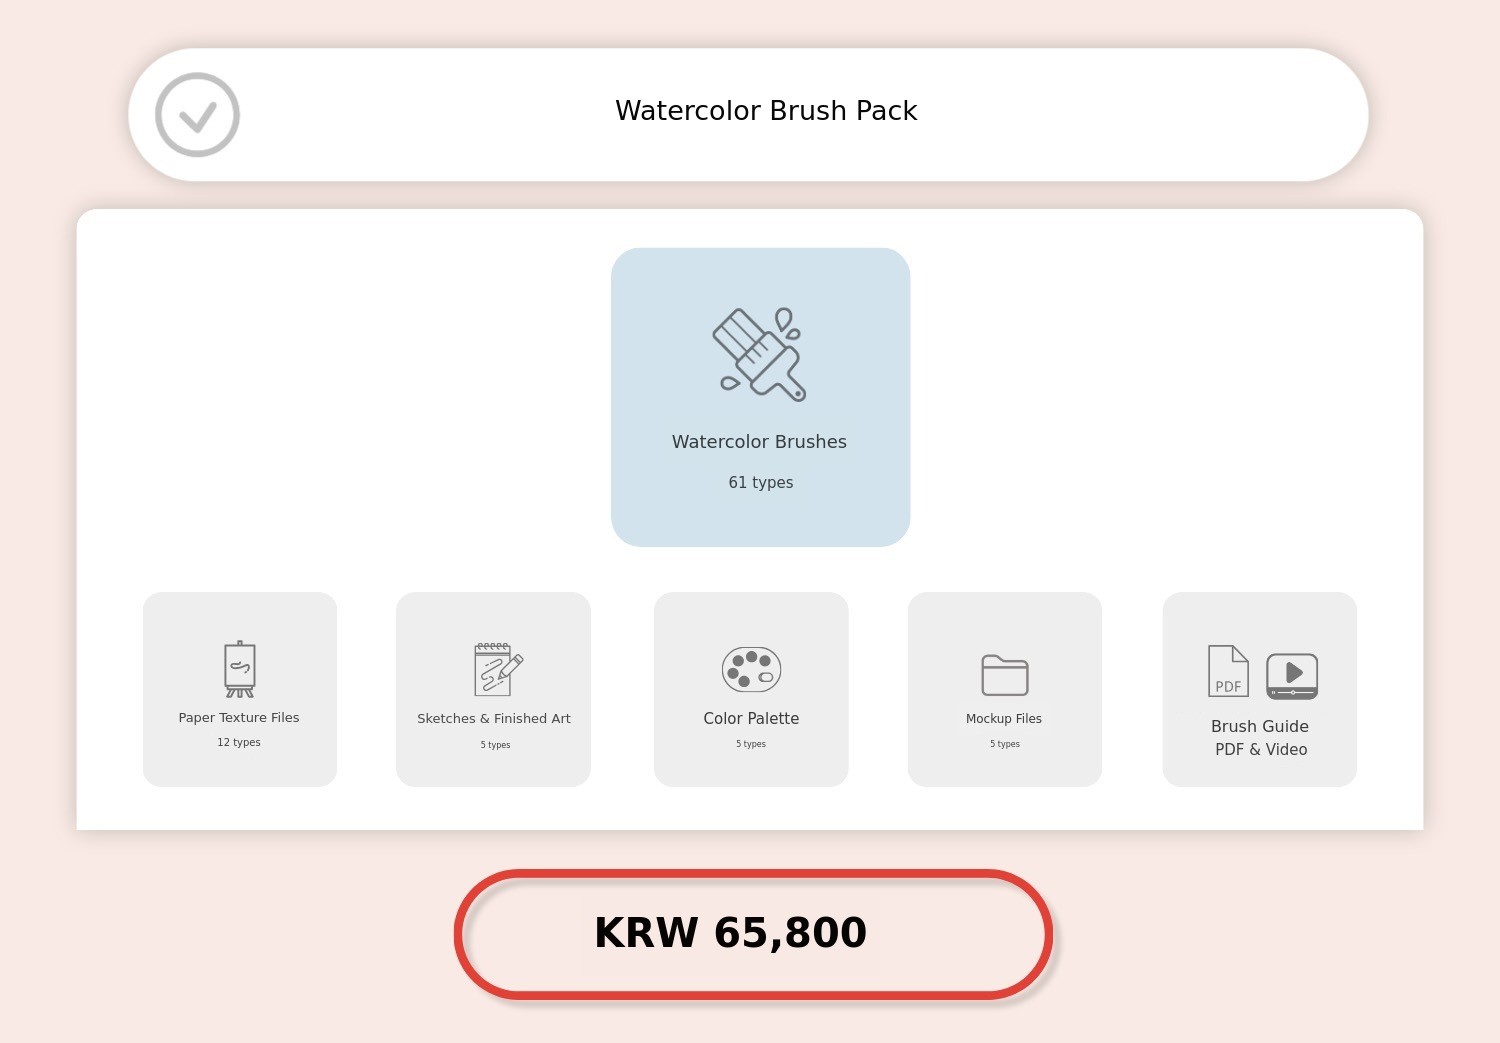Viewport: 1500px width, 1043px height.
Task: Click the video player icon
Action: pos(1292,676)
